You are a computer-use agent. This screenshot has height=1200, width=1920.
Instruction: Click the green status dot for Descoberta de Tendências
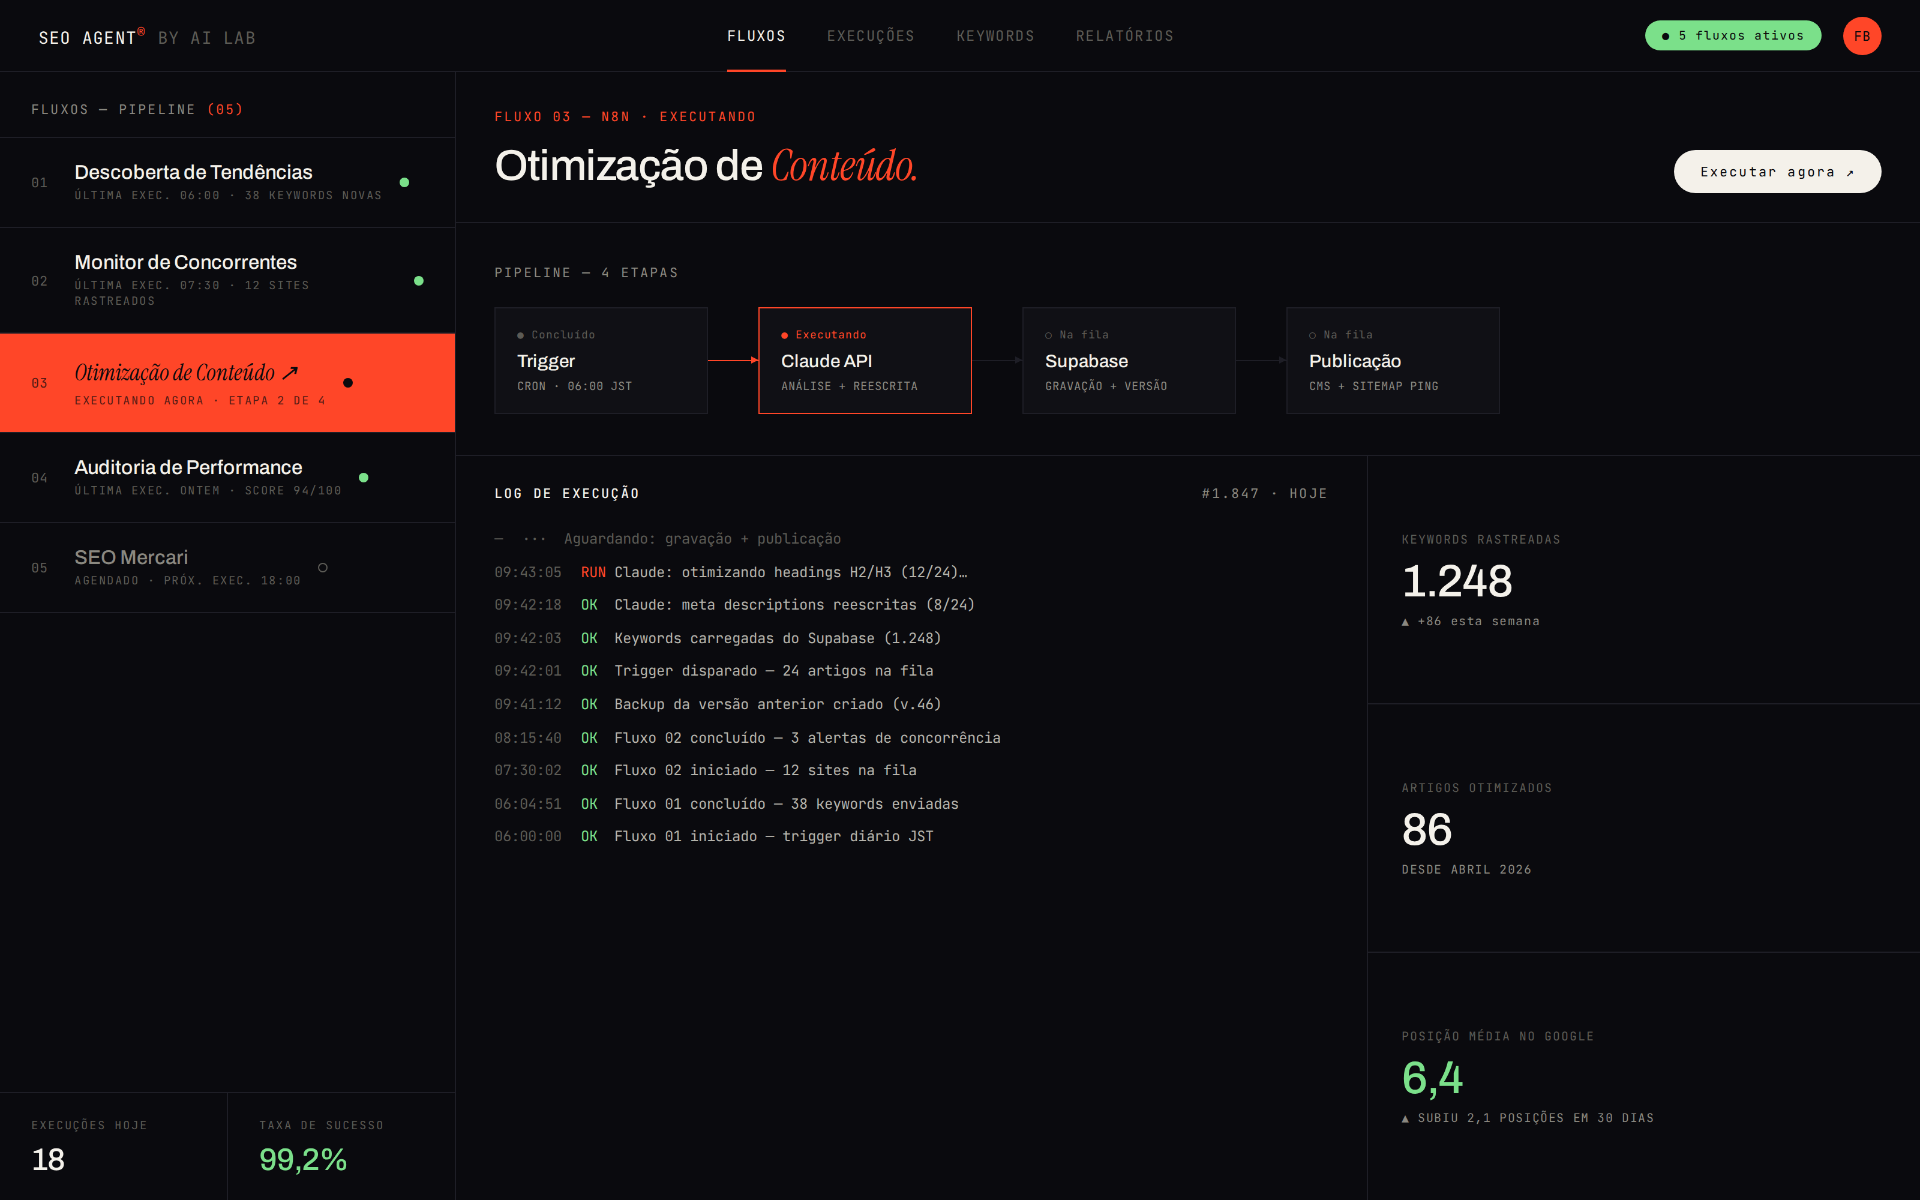pos(404,182)
